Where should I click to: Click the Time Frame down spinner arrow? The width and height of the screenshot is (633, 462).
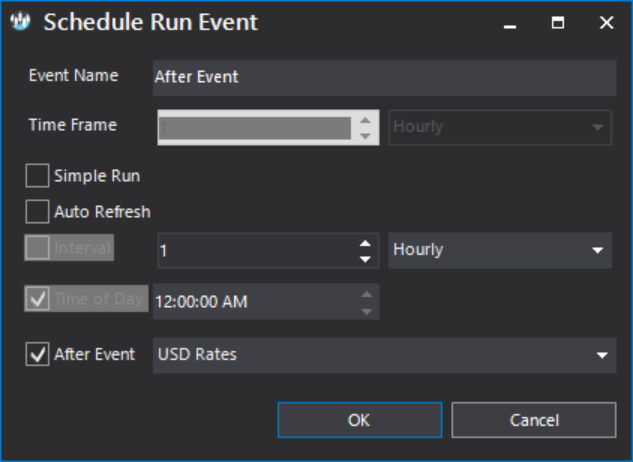point(365,136)
